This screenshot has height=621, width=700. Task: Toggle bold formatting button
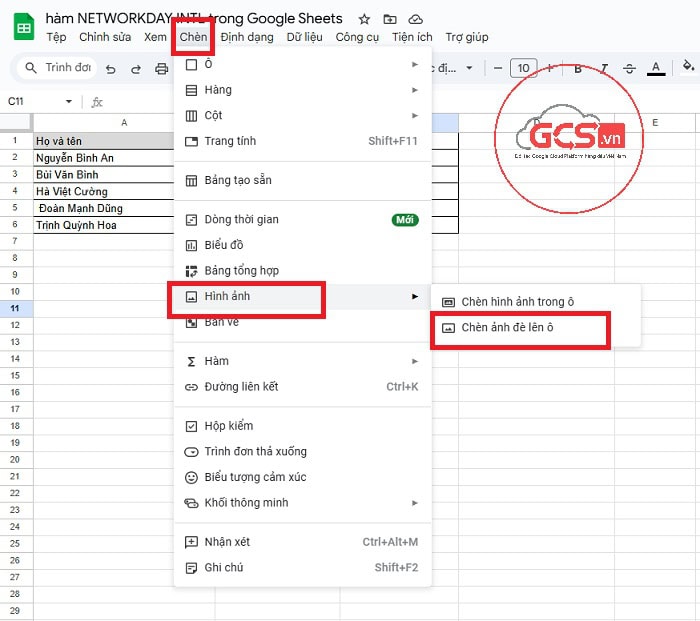(578, 69)
